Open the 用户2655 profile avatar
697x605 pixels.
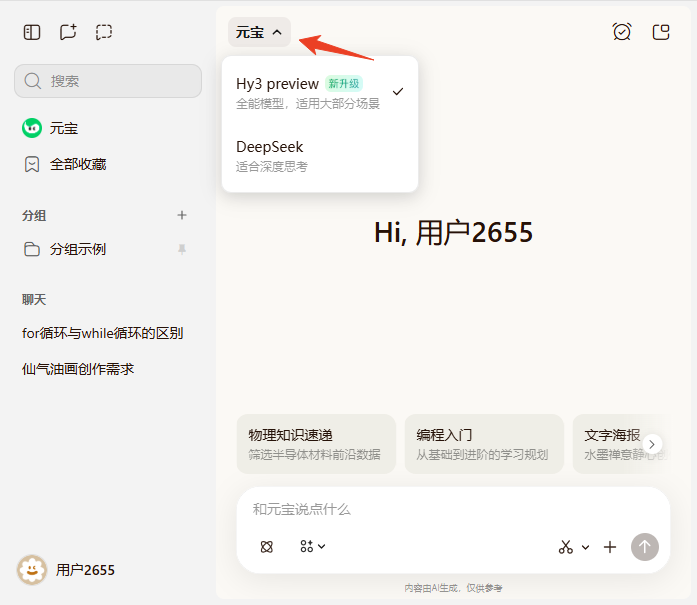coord(32,569)
